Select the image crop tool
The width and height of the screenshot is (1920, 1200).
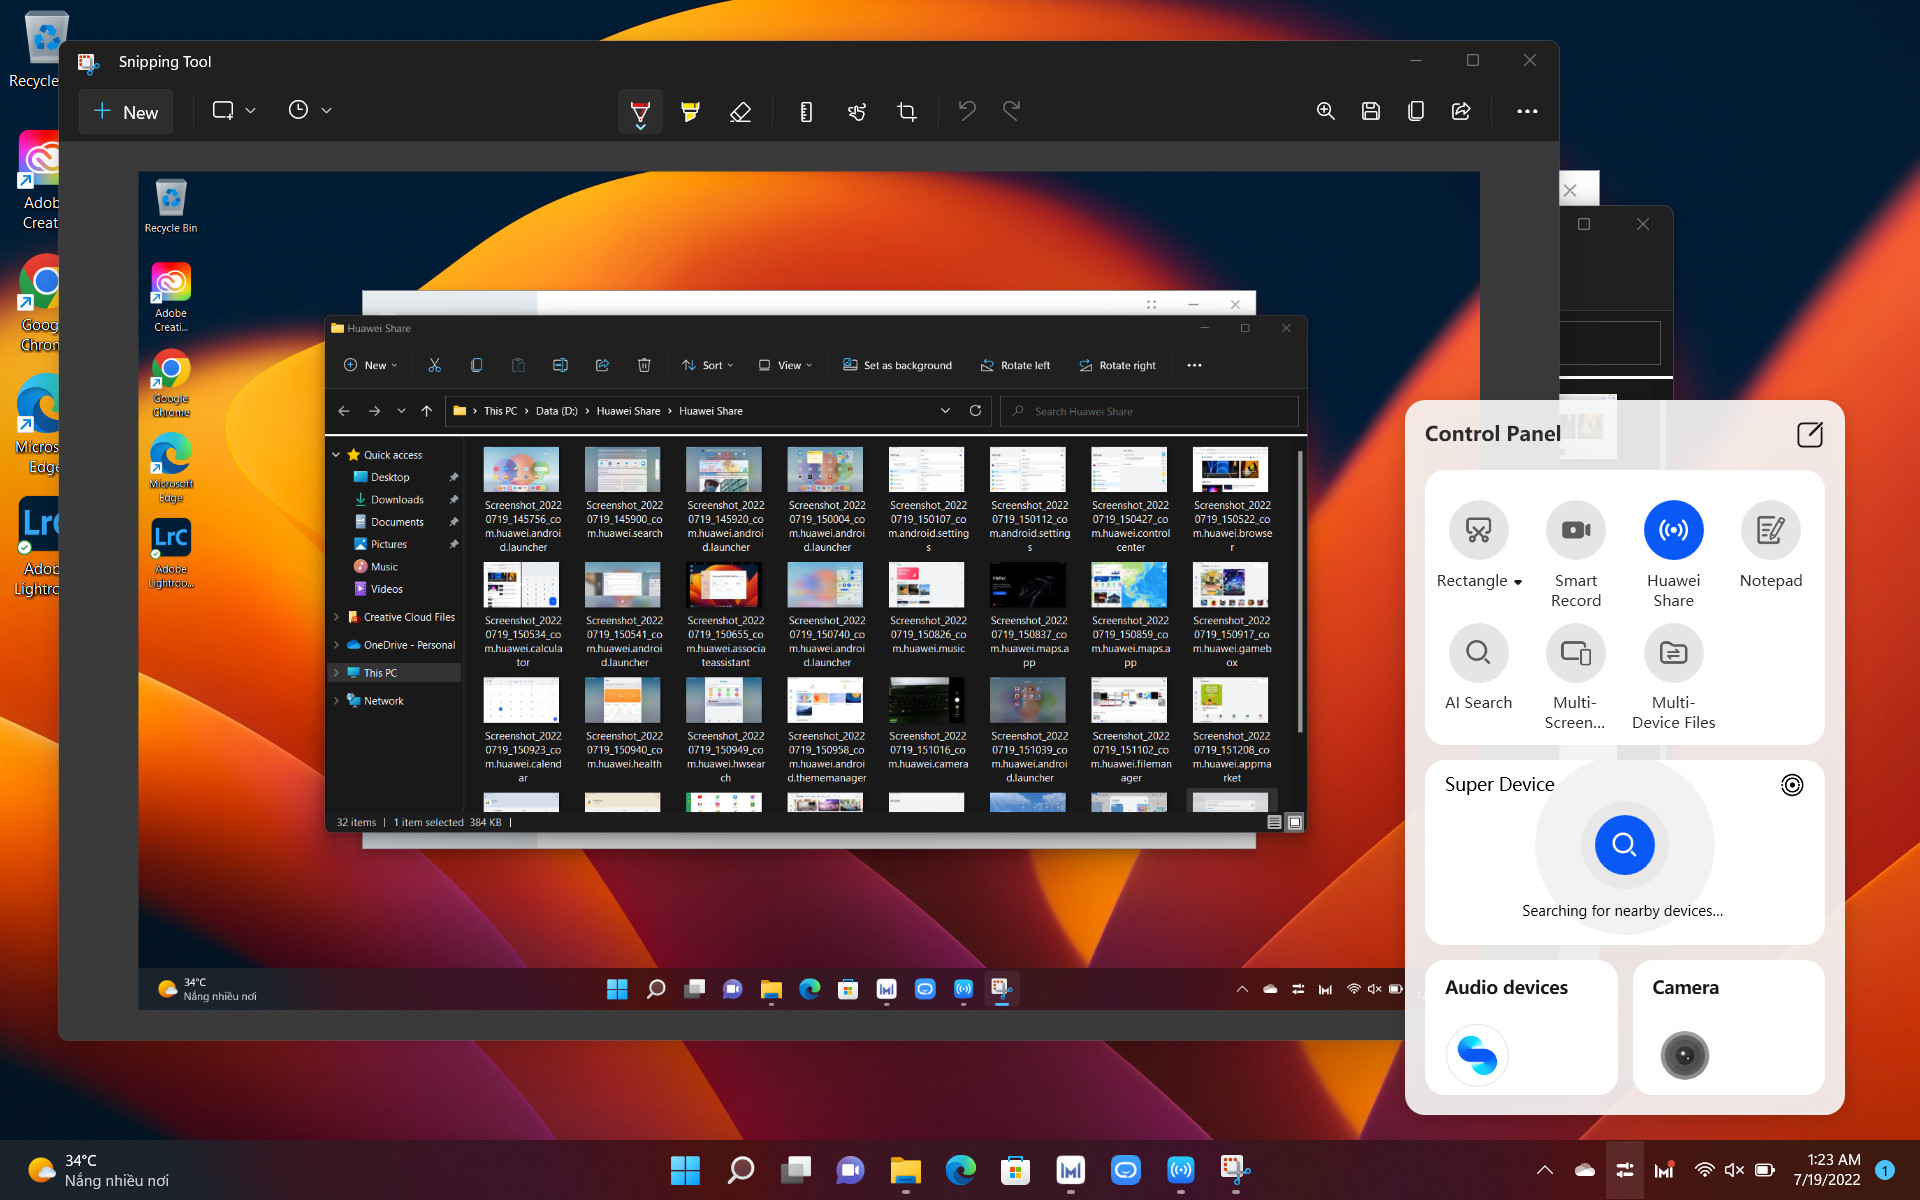point(907,112)
